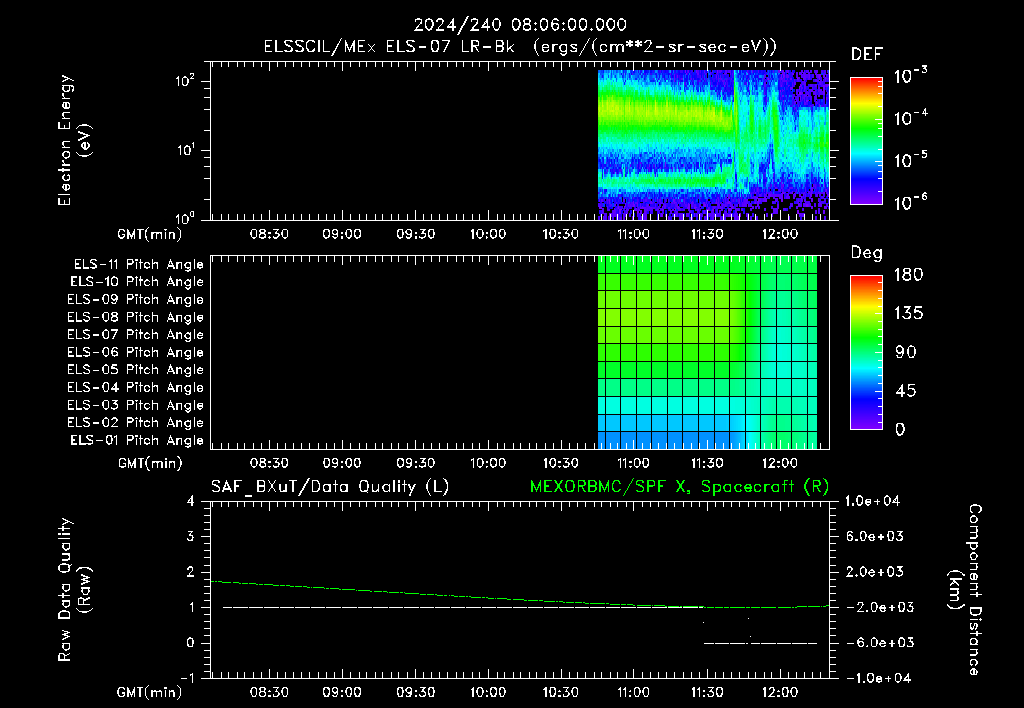Click the 135 value on Deg color scale
The height and width of the screenshot is (708, 1024).
click(908, 314)
